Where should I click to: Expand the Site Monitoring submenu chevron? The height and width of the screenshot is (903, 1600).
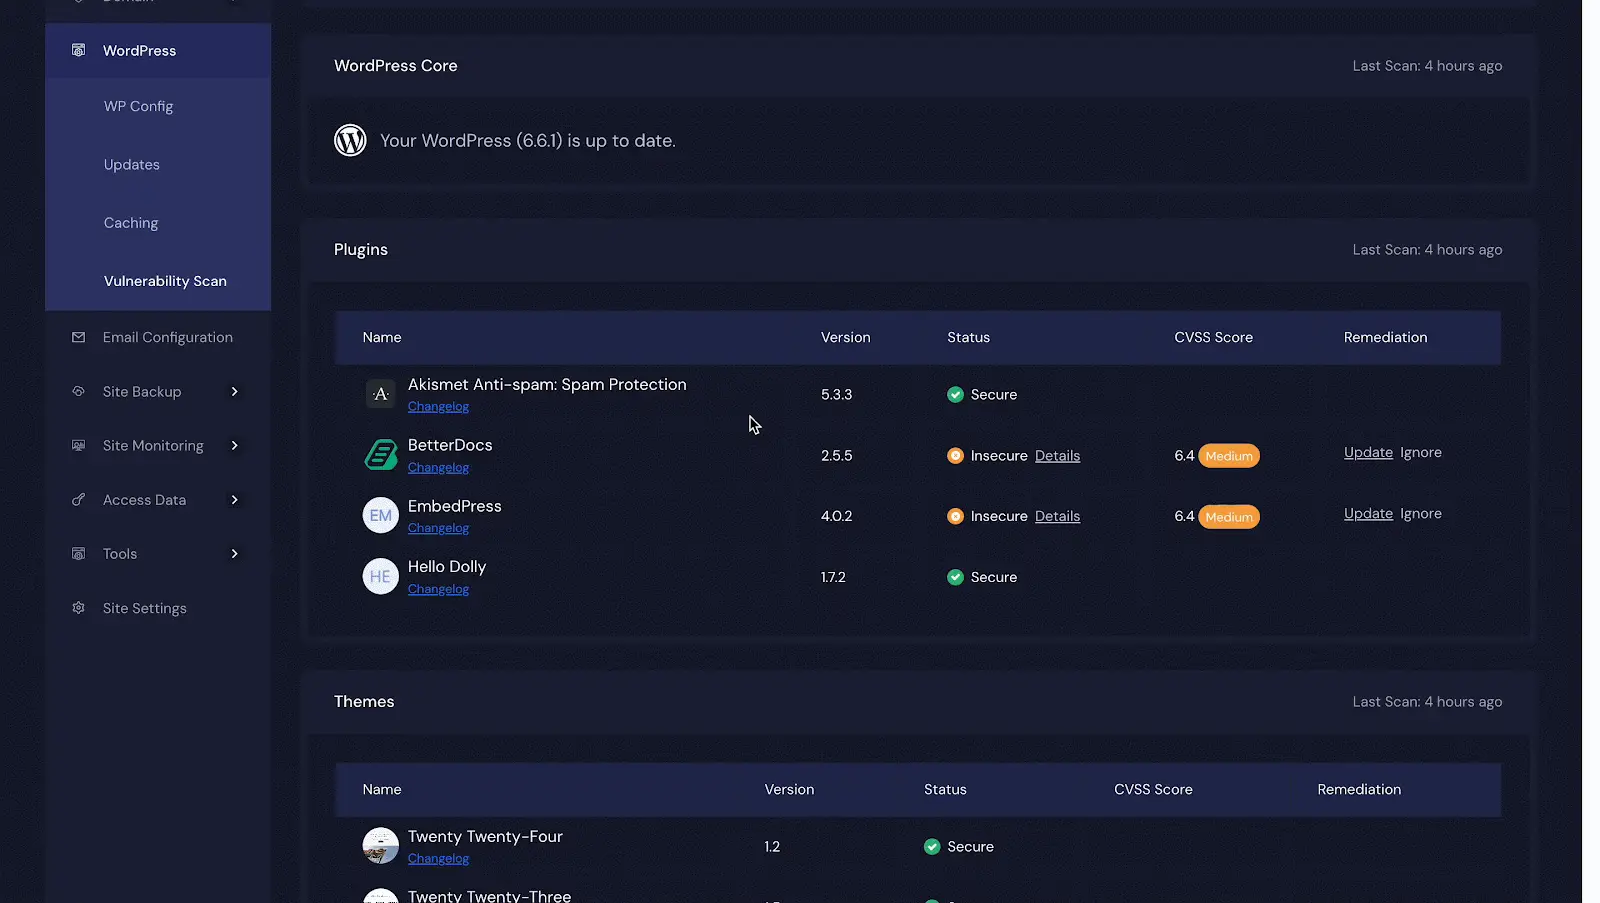(235, 445)
